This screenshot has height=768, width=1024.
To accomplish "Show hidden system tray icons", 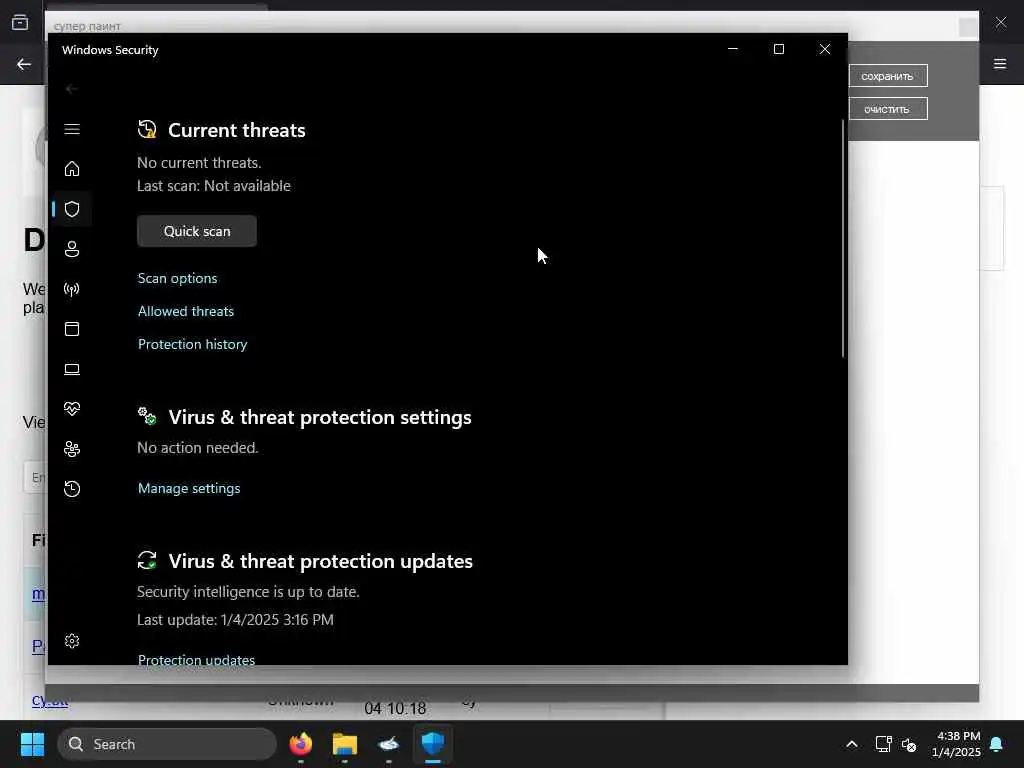I will 852,744.
